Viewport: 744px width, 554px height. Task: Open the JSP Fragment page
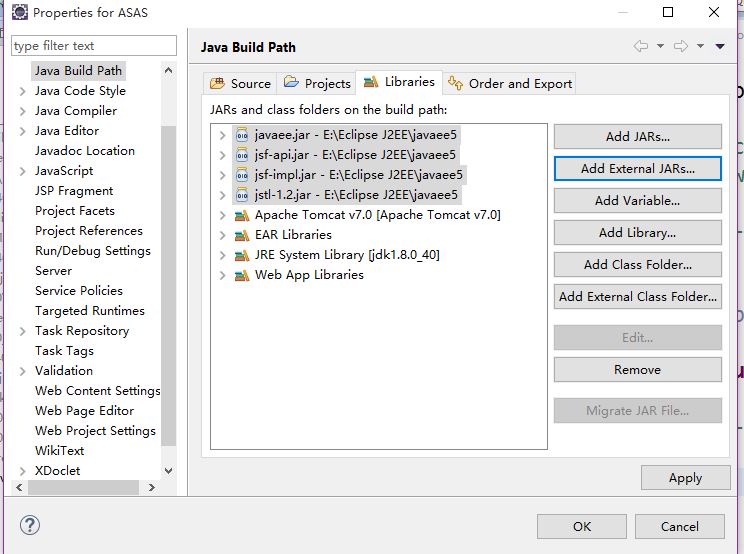click(74, 191)
